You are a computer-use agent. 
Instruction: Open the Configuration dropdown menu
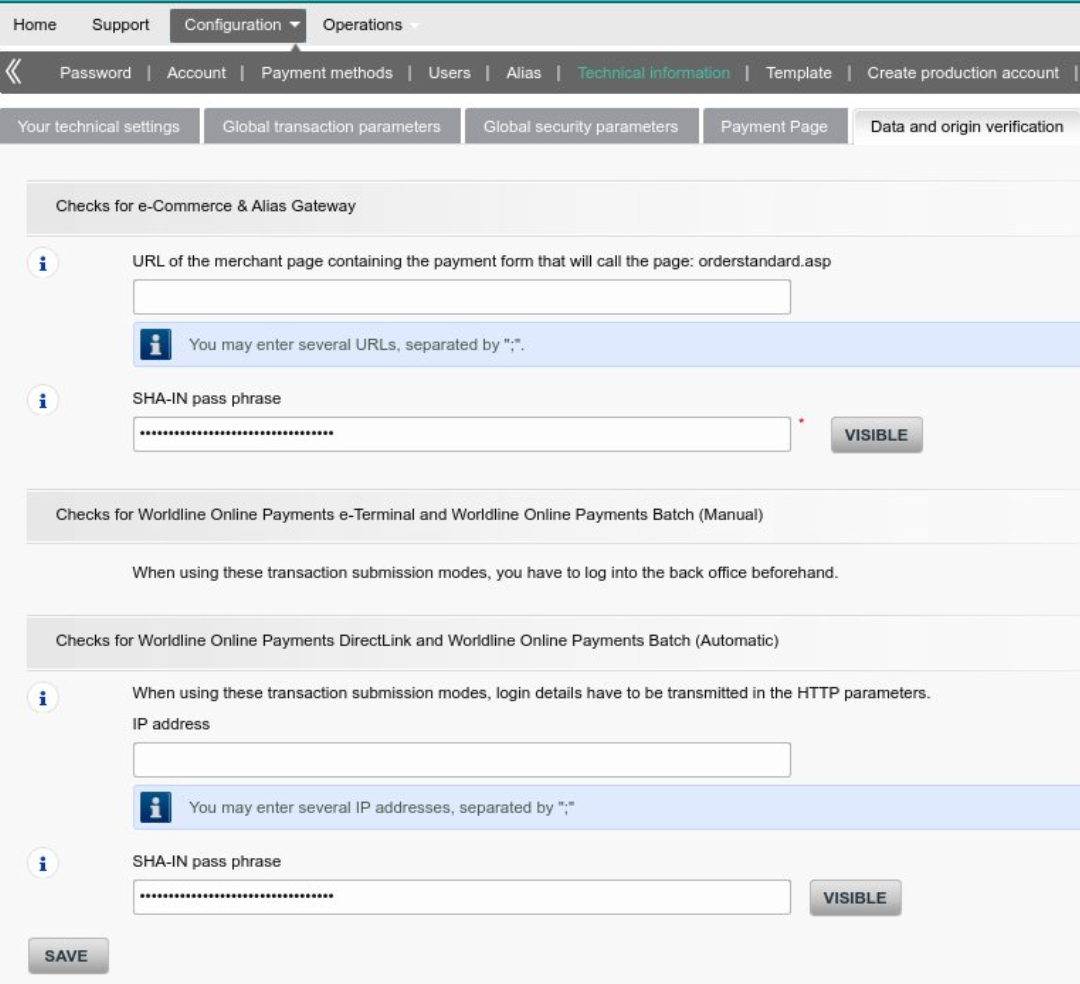(238, 25)
